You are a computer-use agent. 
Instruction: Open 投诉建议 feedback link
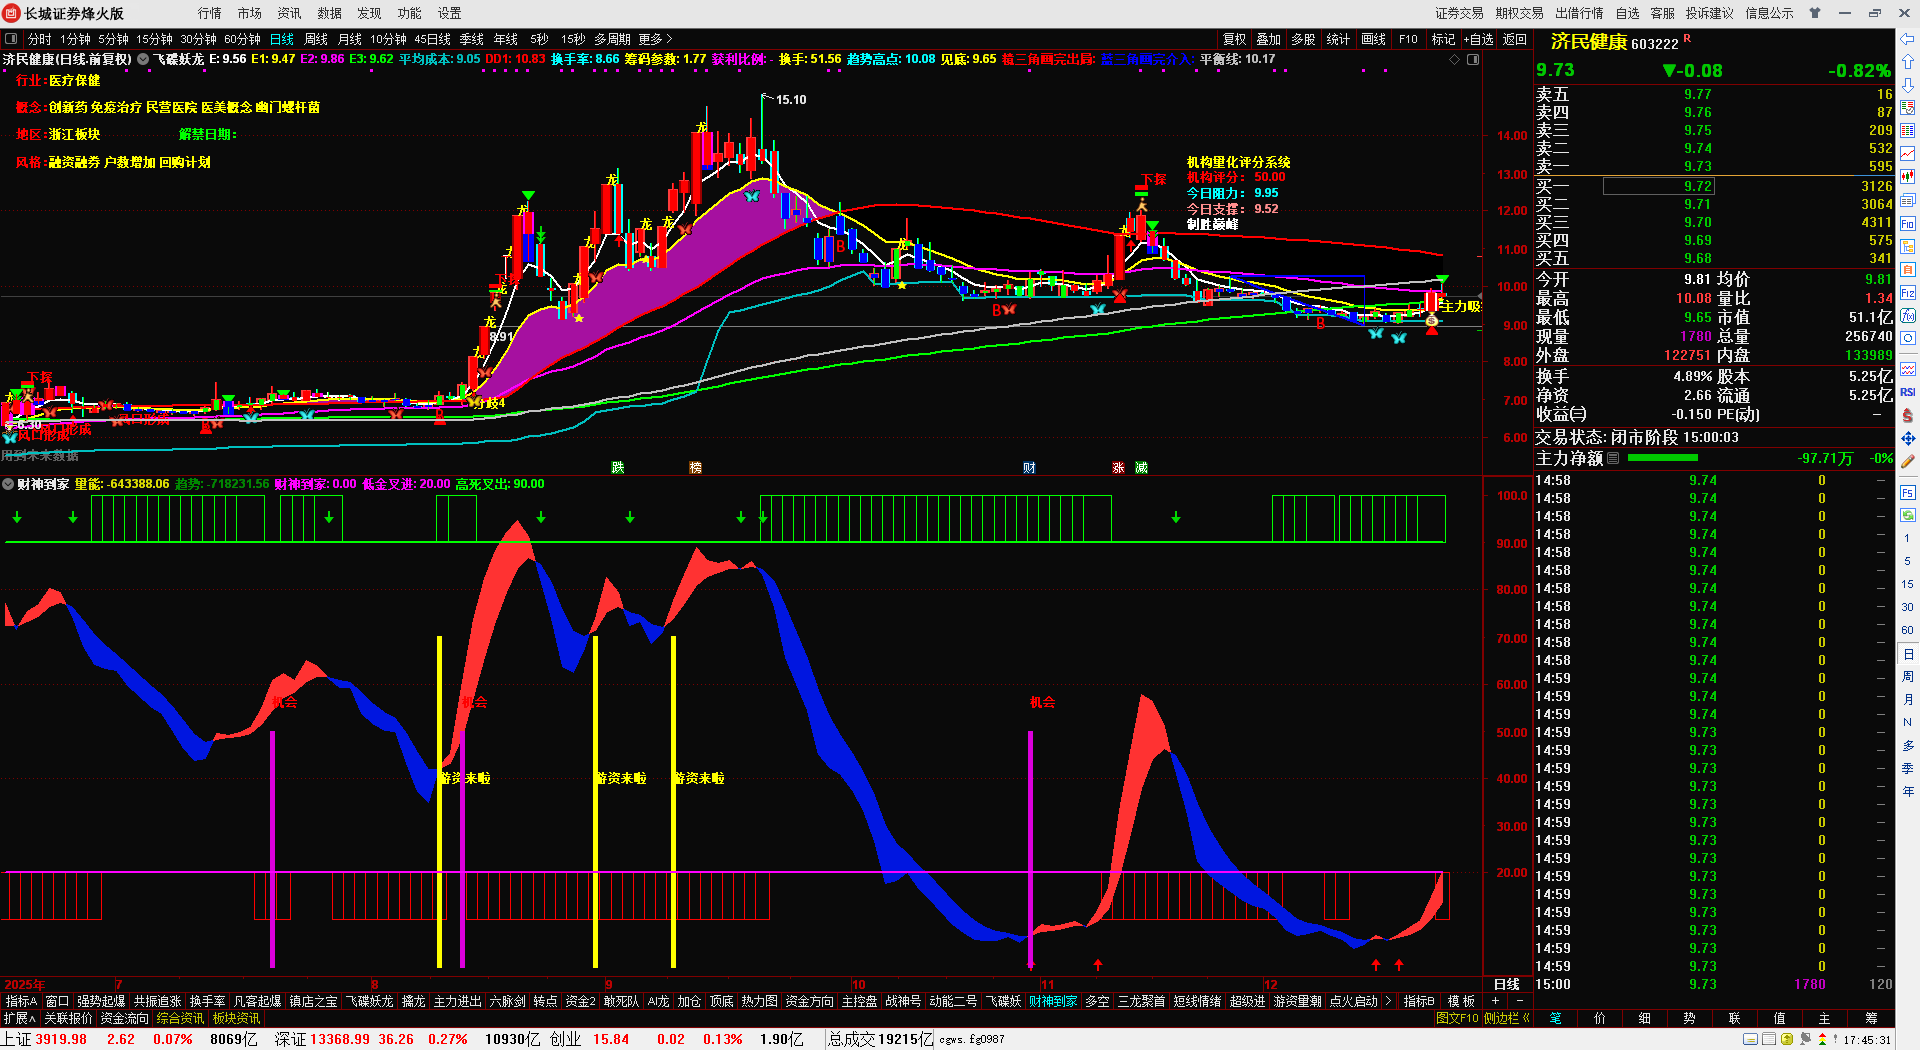[1710, 13]
